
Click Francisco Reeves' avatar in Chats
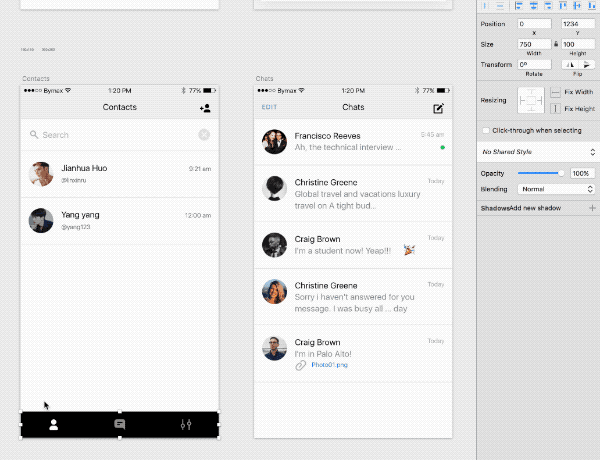coord(274,141)
